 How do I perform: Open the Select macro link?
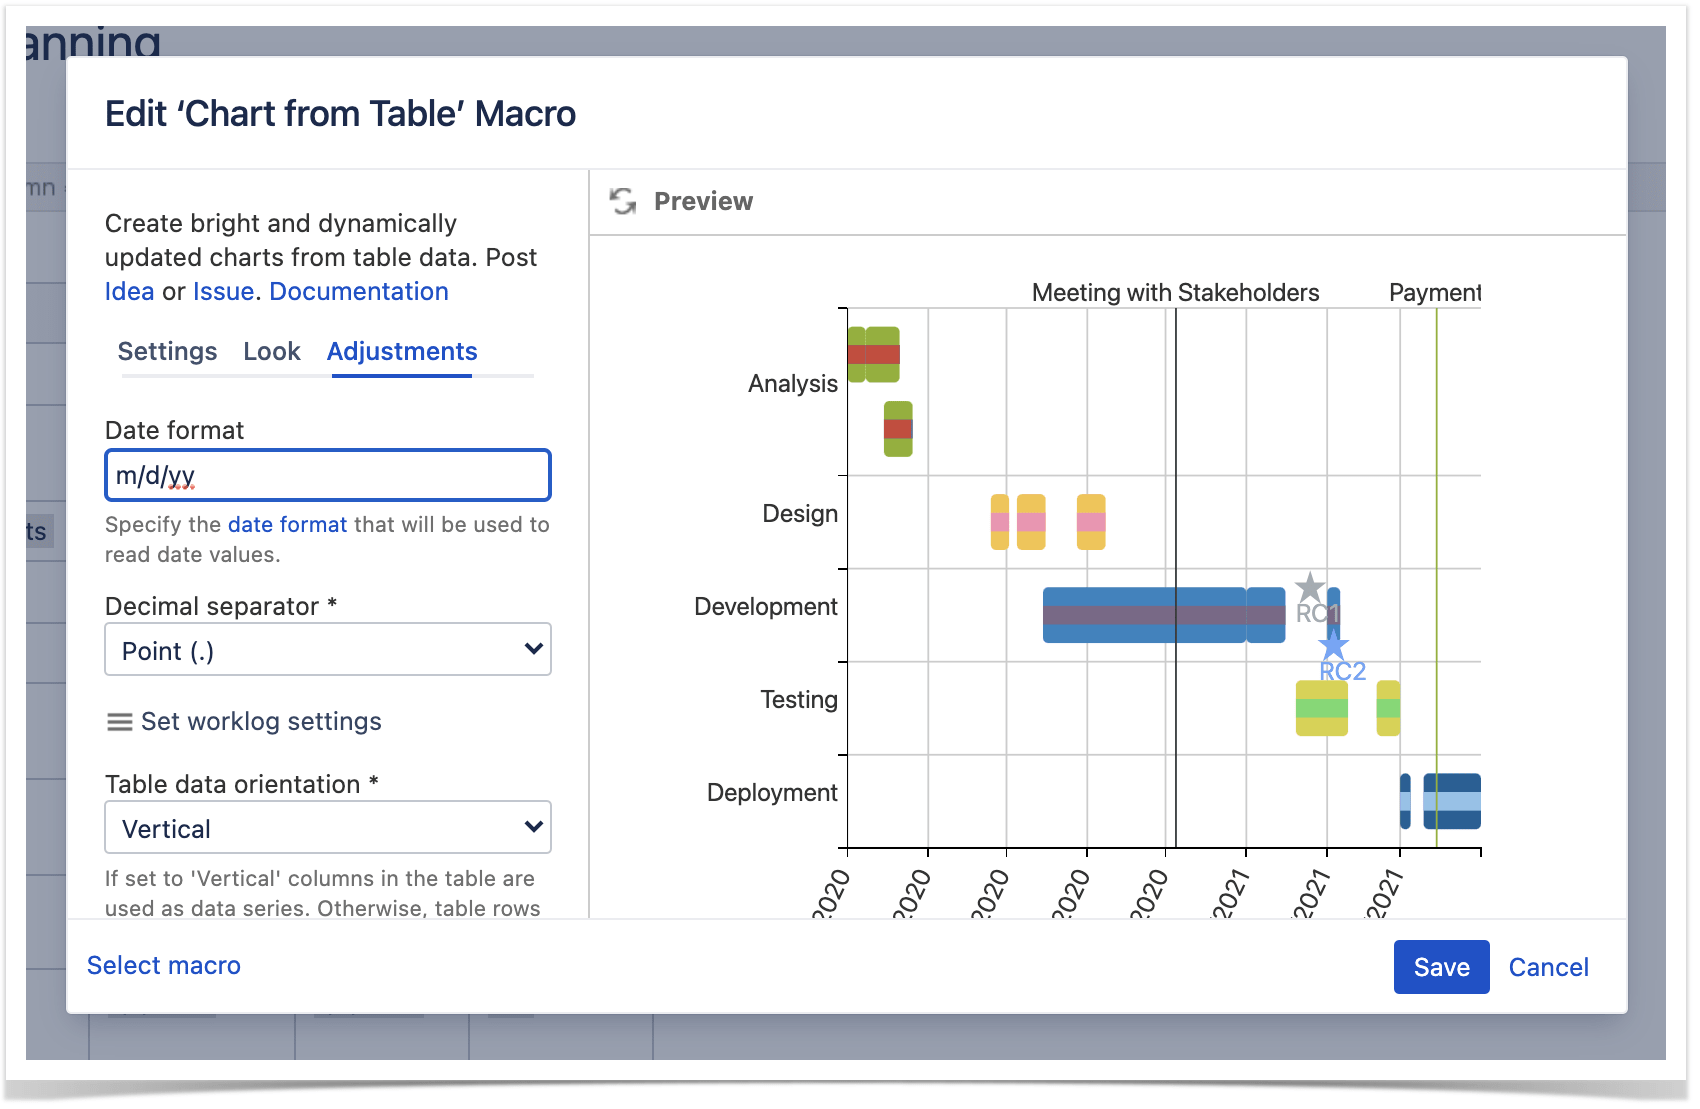click(164, 965)
